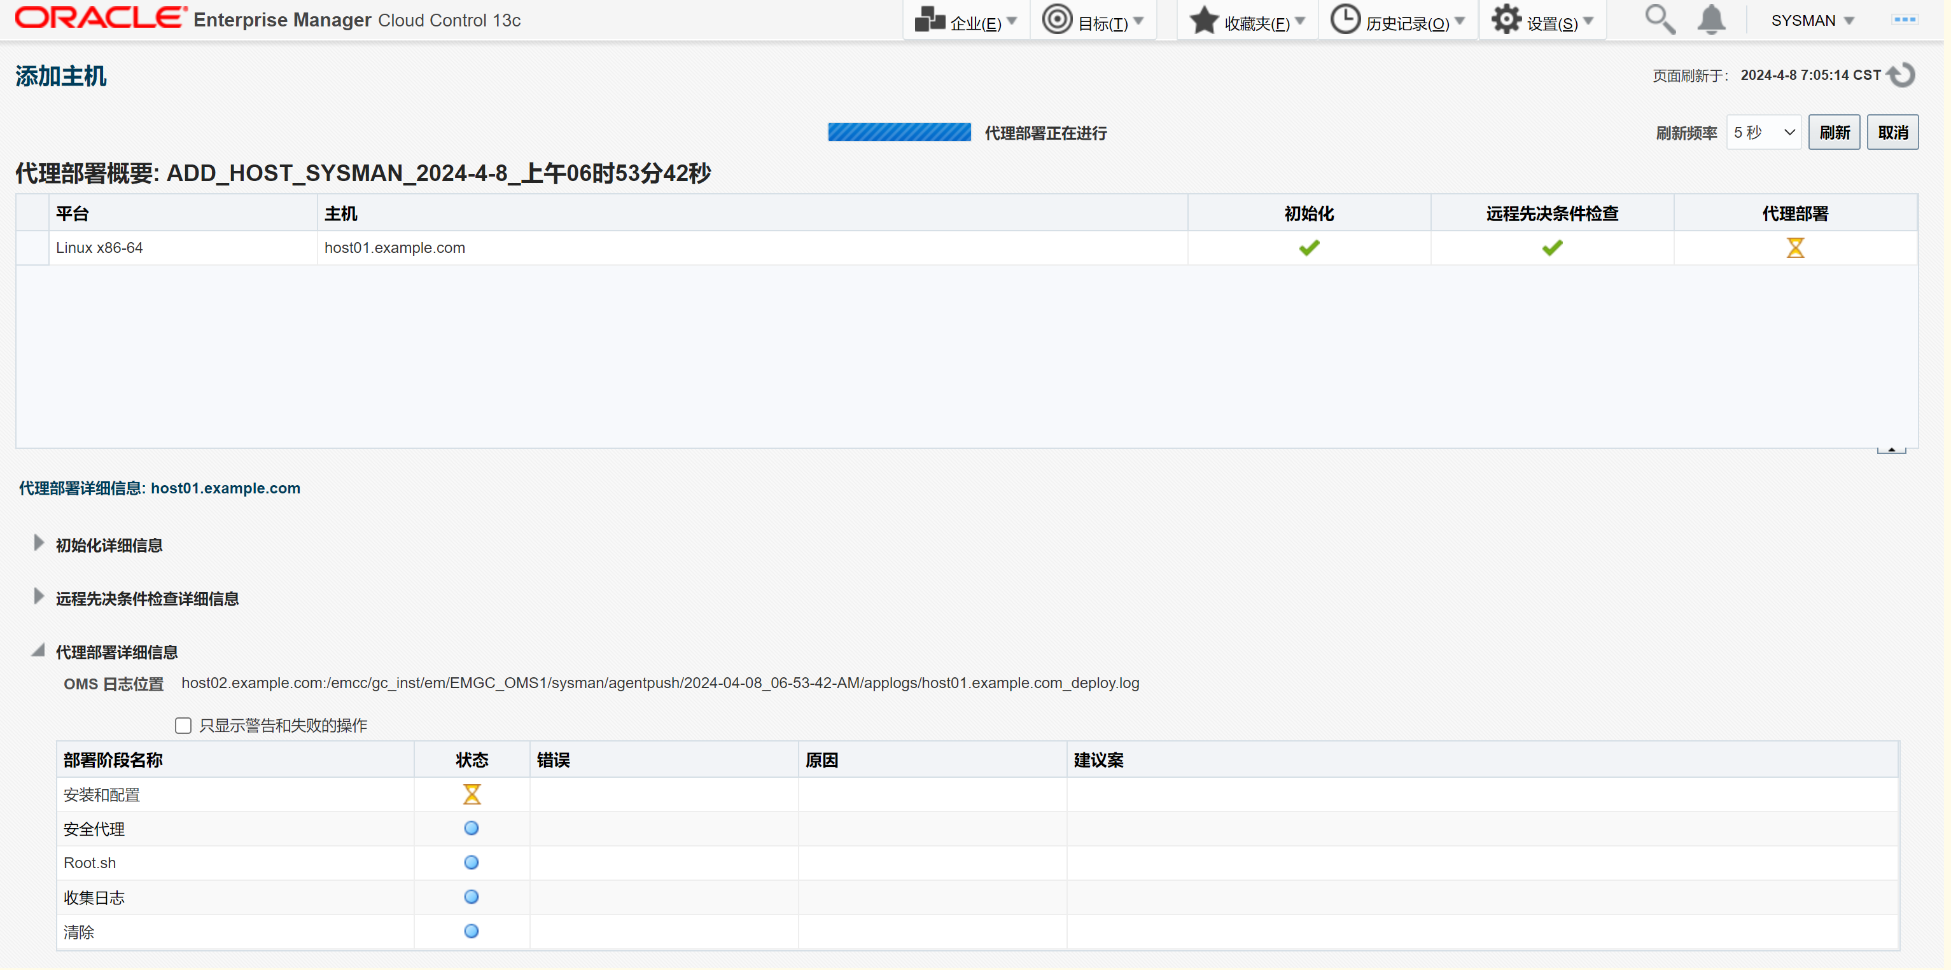Viewport: 1951px width, 970px height.
Task: Click the 清除 pending status dot
Action: coord(471,931)
